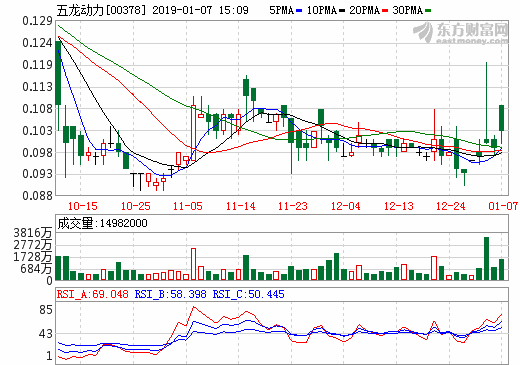This screenshot has width=520, height=365.
Task: Click the 0.108 price axis label
Action: point(37,108)
